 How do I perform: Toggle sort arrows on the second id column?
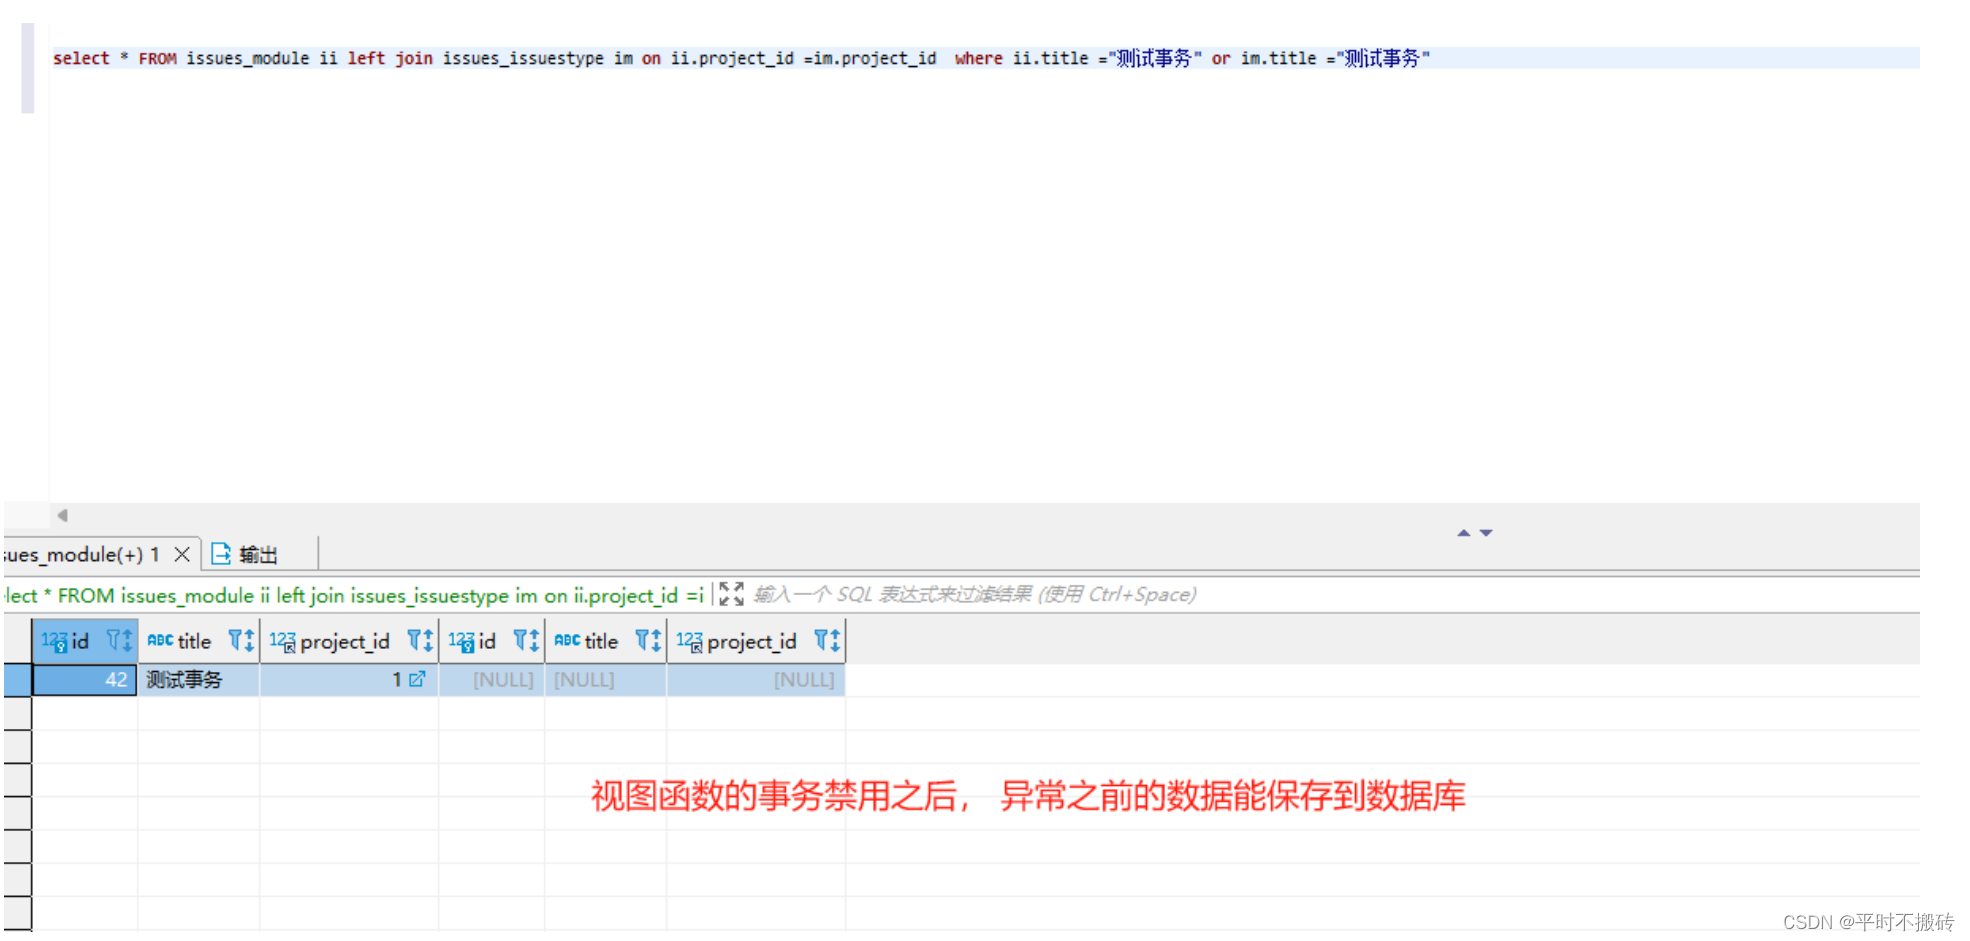pos(534,640)
